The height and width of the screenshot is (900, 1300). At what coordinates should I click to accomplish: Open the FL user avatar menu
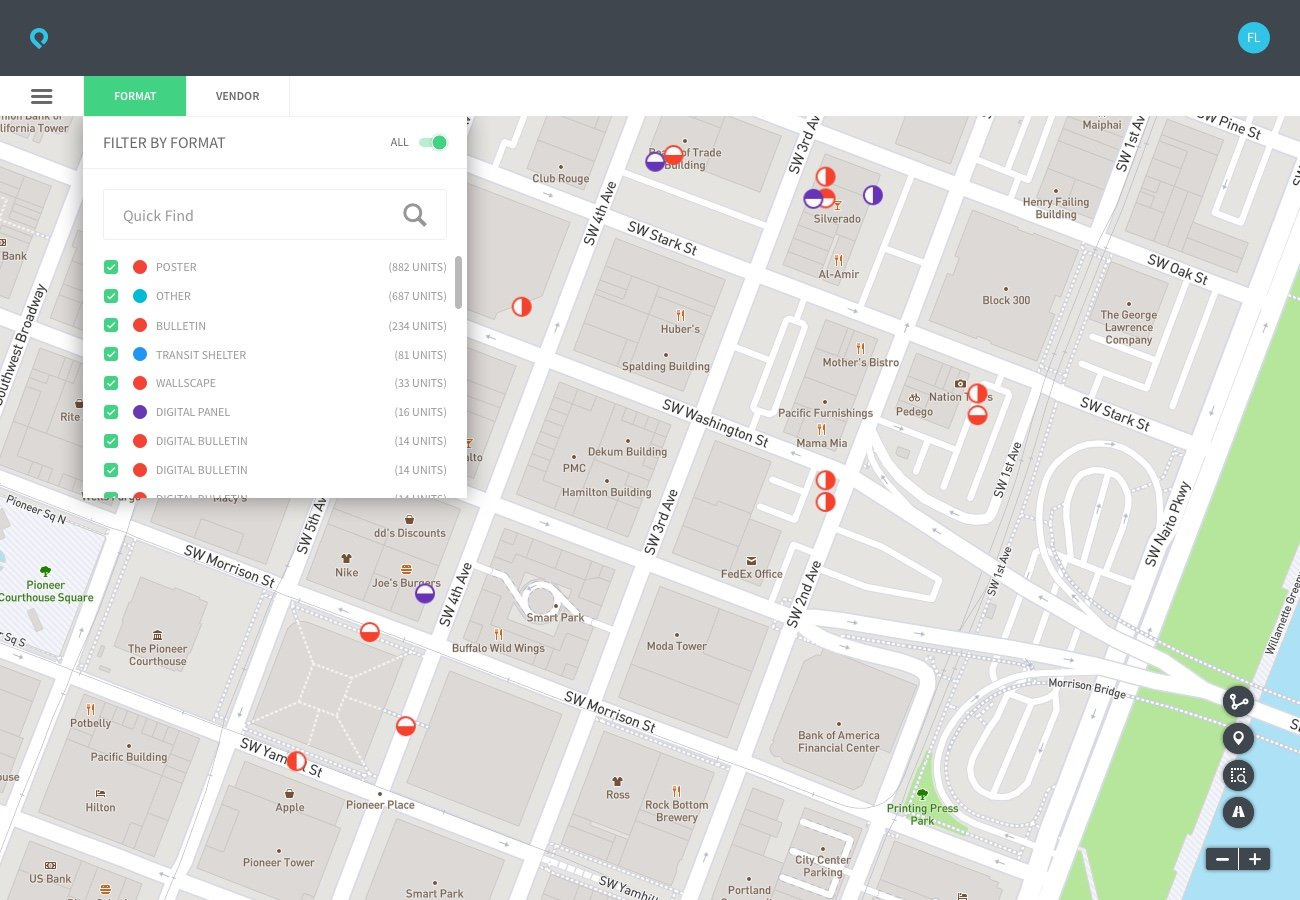tap(1254, 38)
